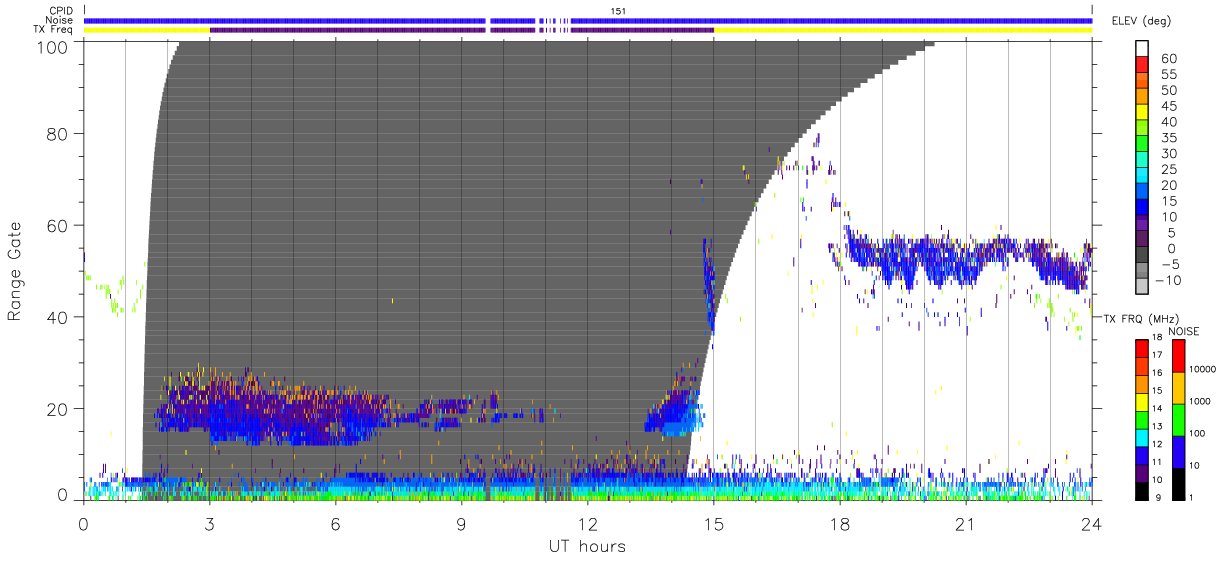This screenshot has width=1228, height=567.
Task: Click the white top segment of ELEV colorbar
Action: (x=1142, y=49)
